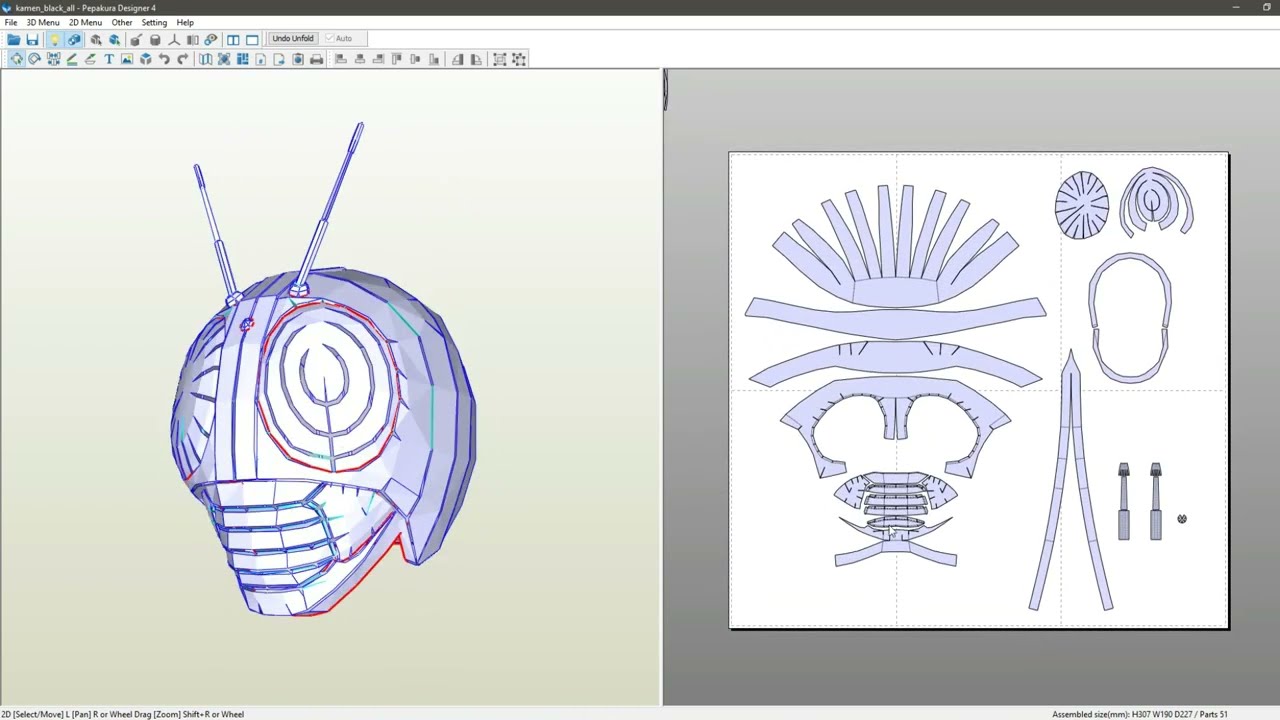Click the Undo Unfold button
This screenshot has height=720, width=1280.
click(293, 38)
